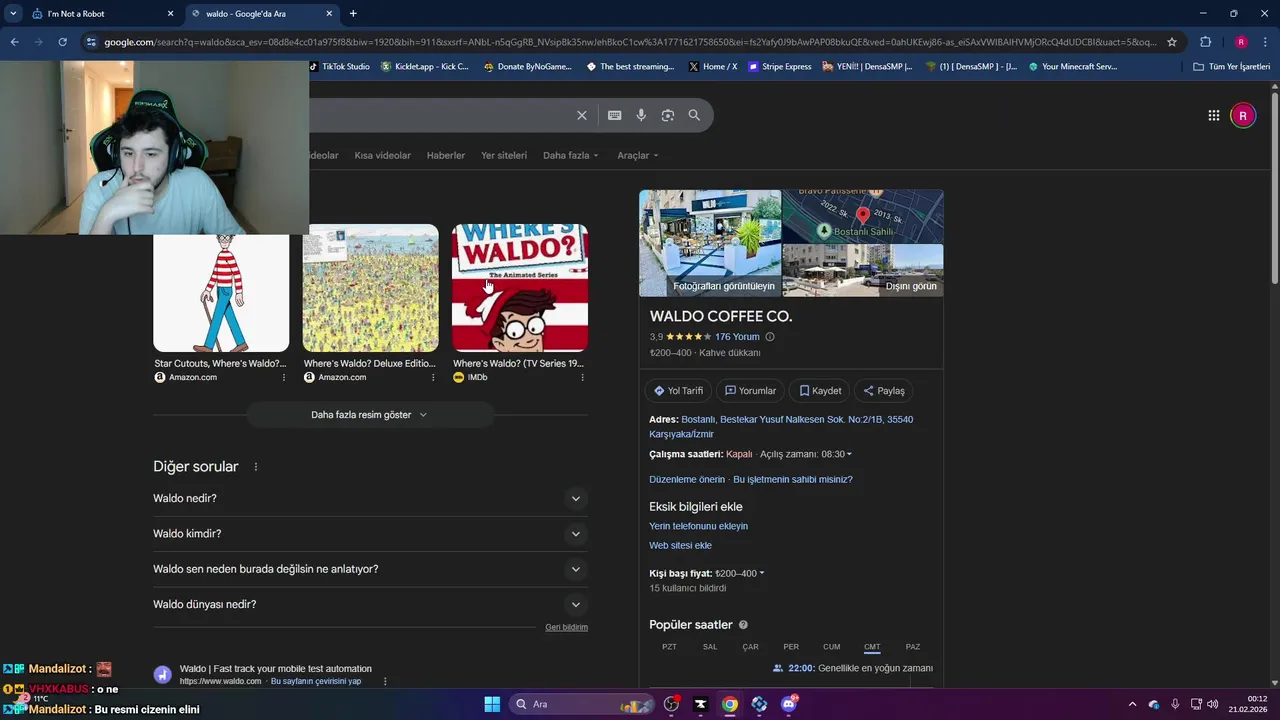Viewport: 1280px width, 720px height.
Task: Open the rating info icon beside 176 Yorum
Action: [769, 337]
